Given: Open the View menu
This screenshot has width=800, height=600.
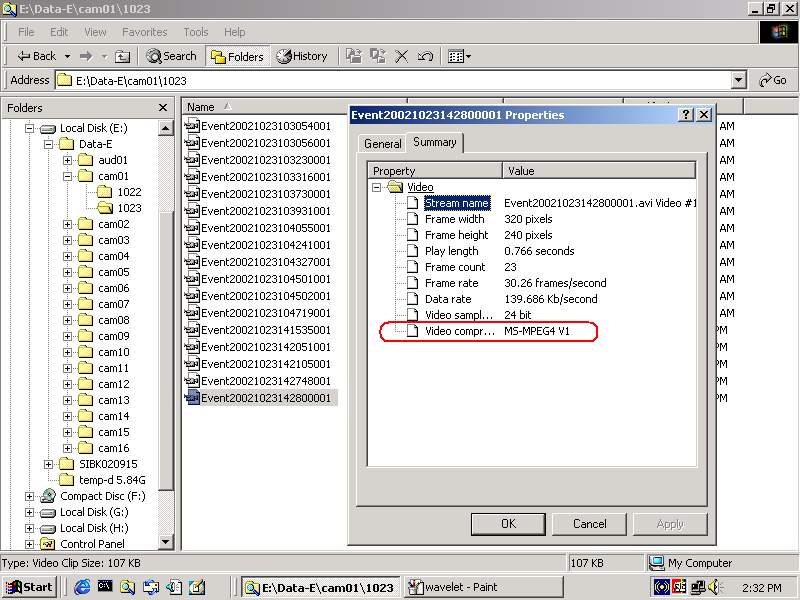Looking at the screenshot, I should click(x=95, y=32).
